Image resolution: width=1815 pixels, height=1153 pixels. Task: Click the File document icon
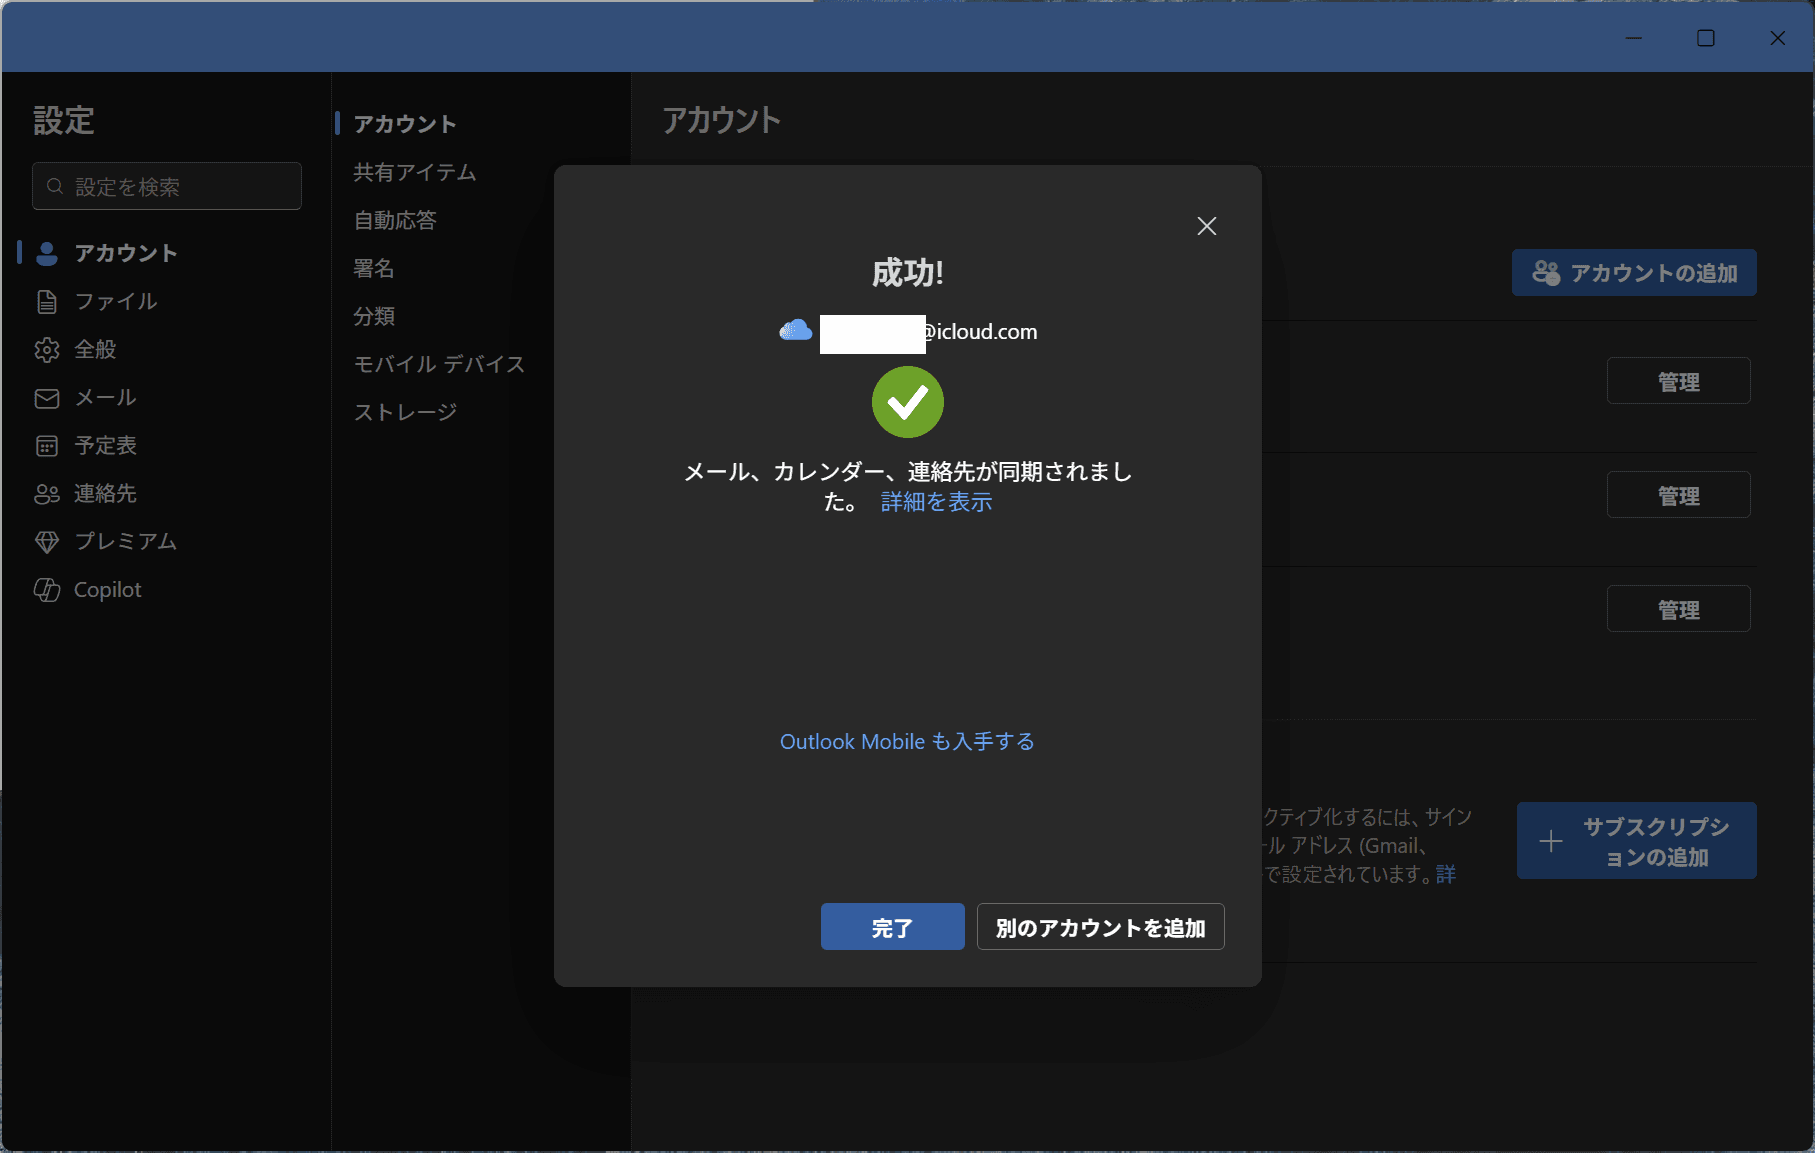(47, 302)
